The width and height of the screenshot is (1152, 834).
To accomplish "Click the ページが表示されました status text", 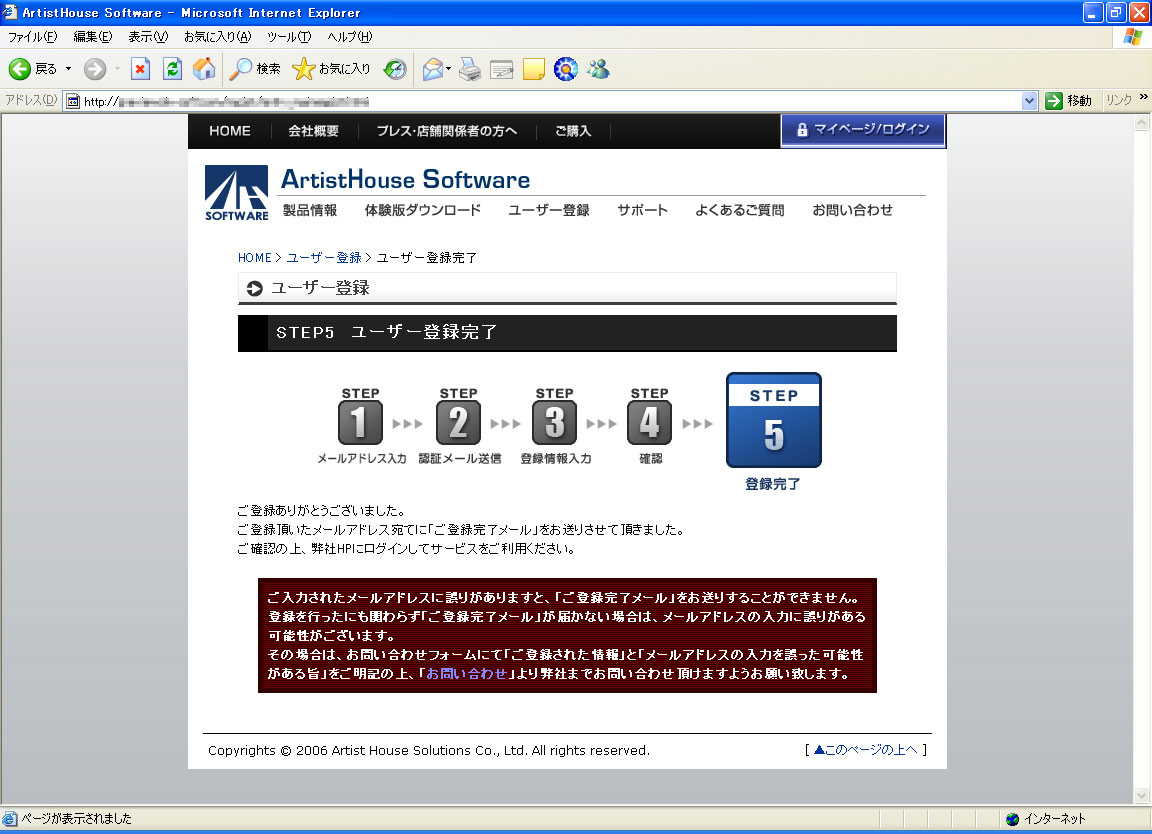I will coord(76,819).
